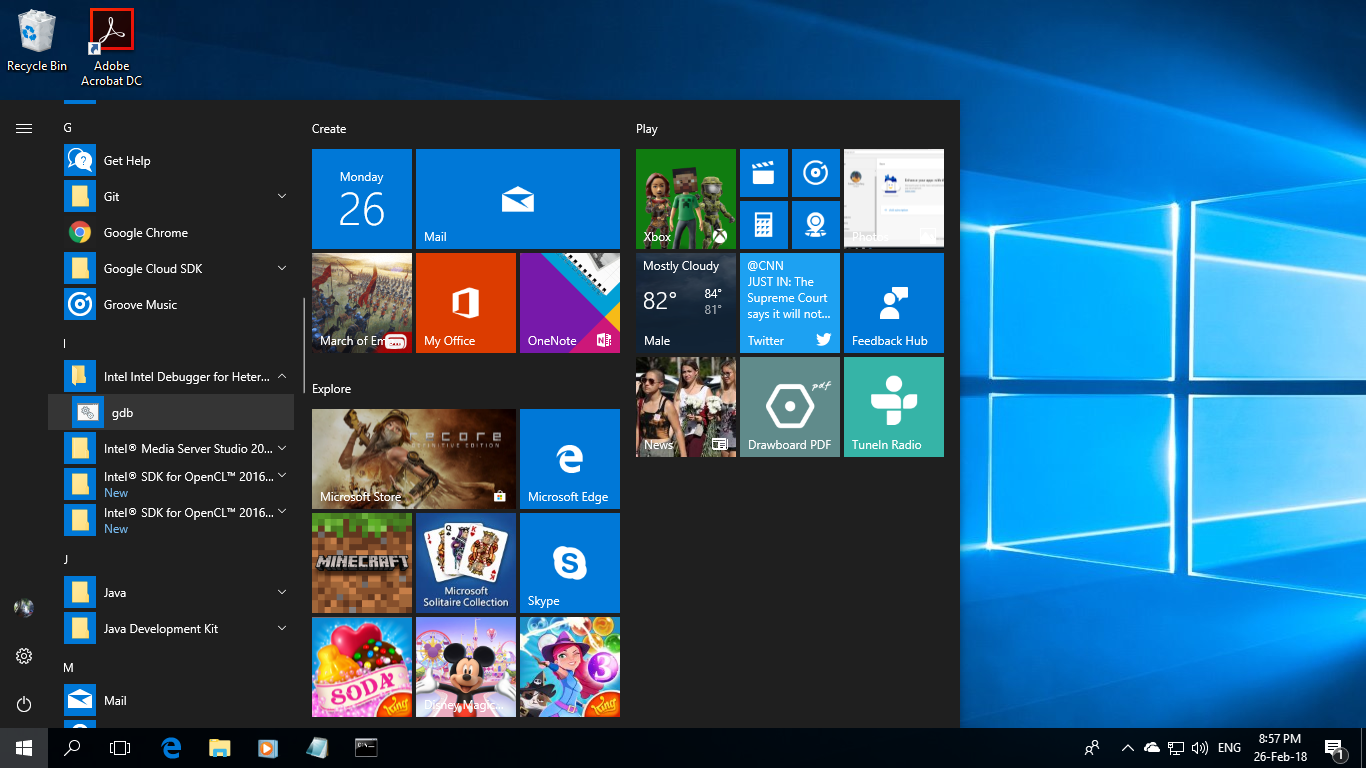Click the Windows Start button
The image size is (1366, 768).
coord(24,748)
